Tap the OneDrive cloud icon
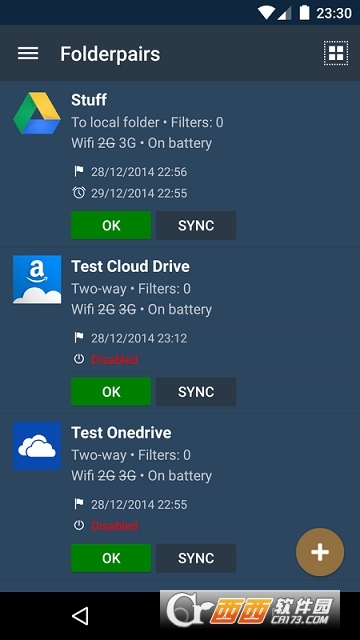Screen dimensions: 360x640 (x=37, y=446)
